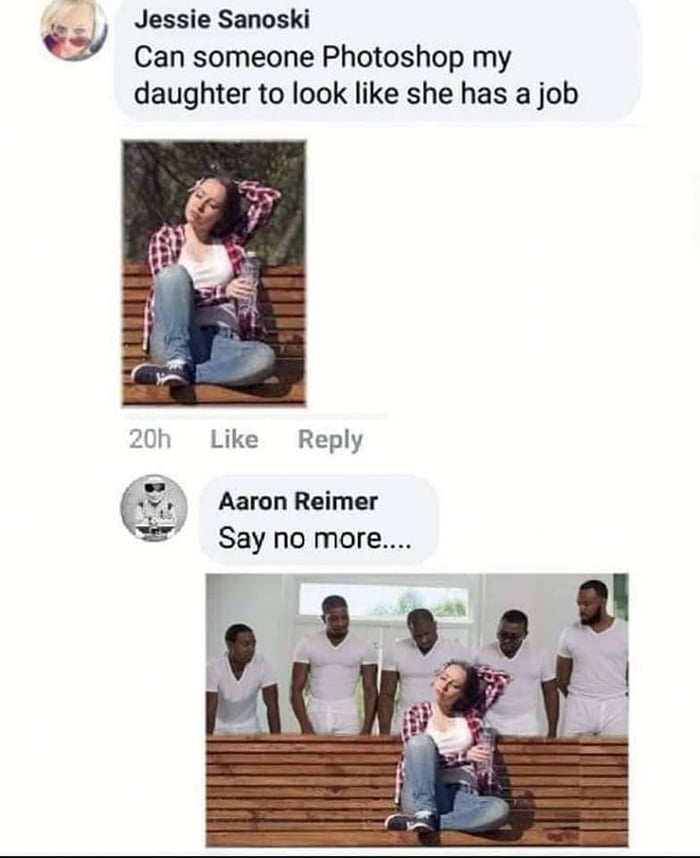The height and width of the screenshot is (858, 700).
Task: Click the word 'Photoshop' in Jessie's comment
Action: pyautogui.click(x=392, y=57)
